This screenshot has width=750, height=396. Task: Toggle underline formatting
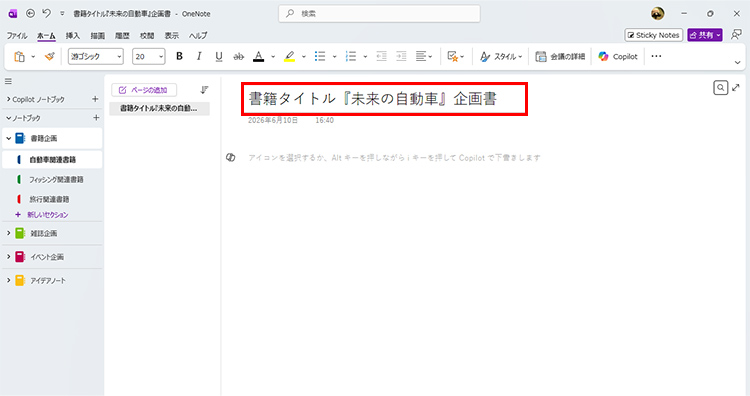point(219,56)
